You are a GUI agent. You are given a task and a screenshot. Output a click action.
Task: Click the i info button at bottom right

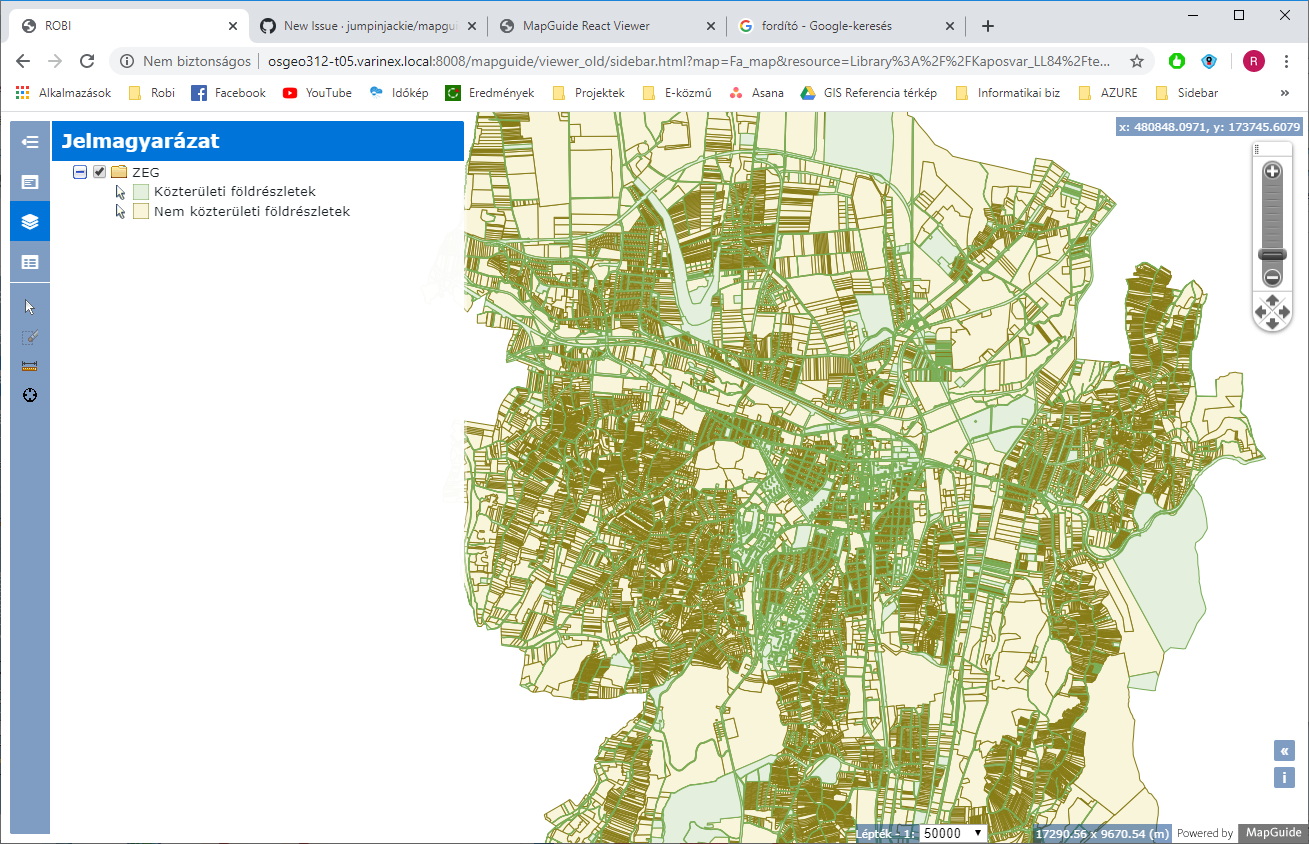pos(1284,777)
